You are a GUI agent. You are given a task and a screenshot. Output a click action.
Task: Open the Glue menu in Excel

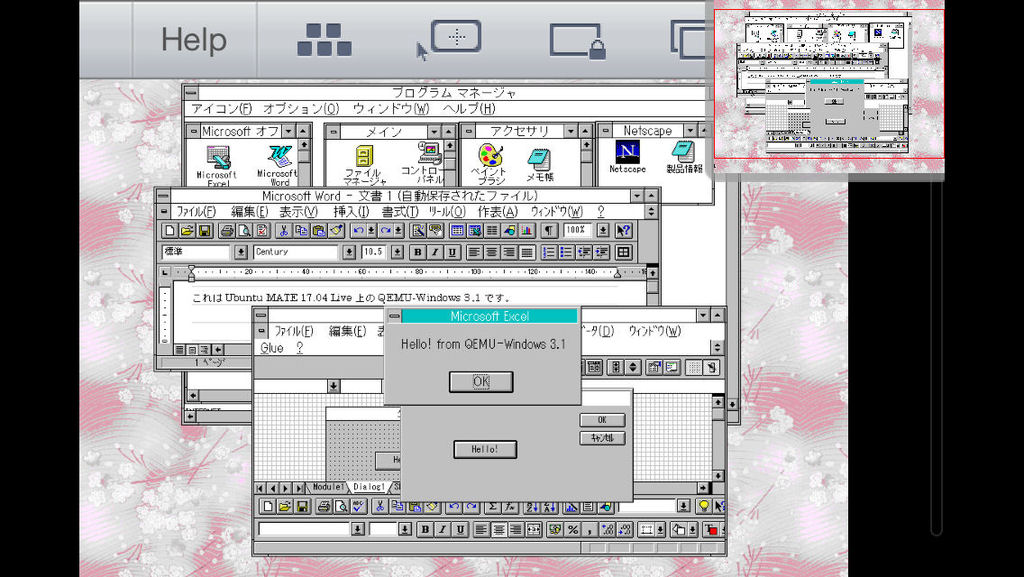272,348
